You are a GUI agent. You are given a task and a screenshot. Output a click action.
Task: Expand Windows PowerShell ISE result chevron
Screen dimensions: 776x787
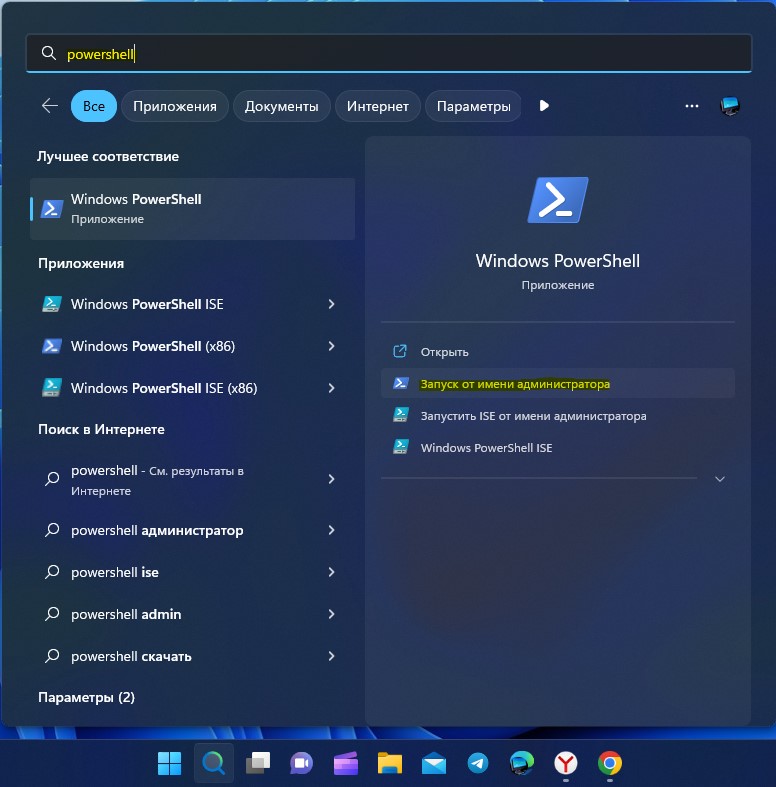[x=331, y=304]
